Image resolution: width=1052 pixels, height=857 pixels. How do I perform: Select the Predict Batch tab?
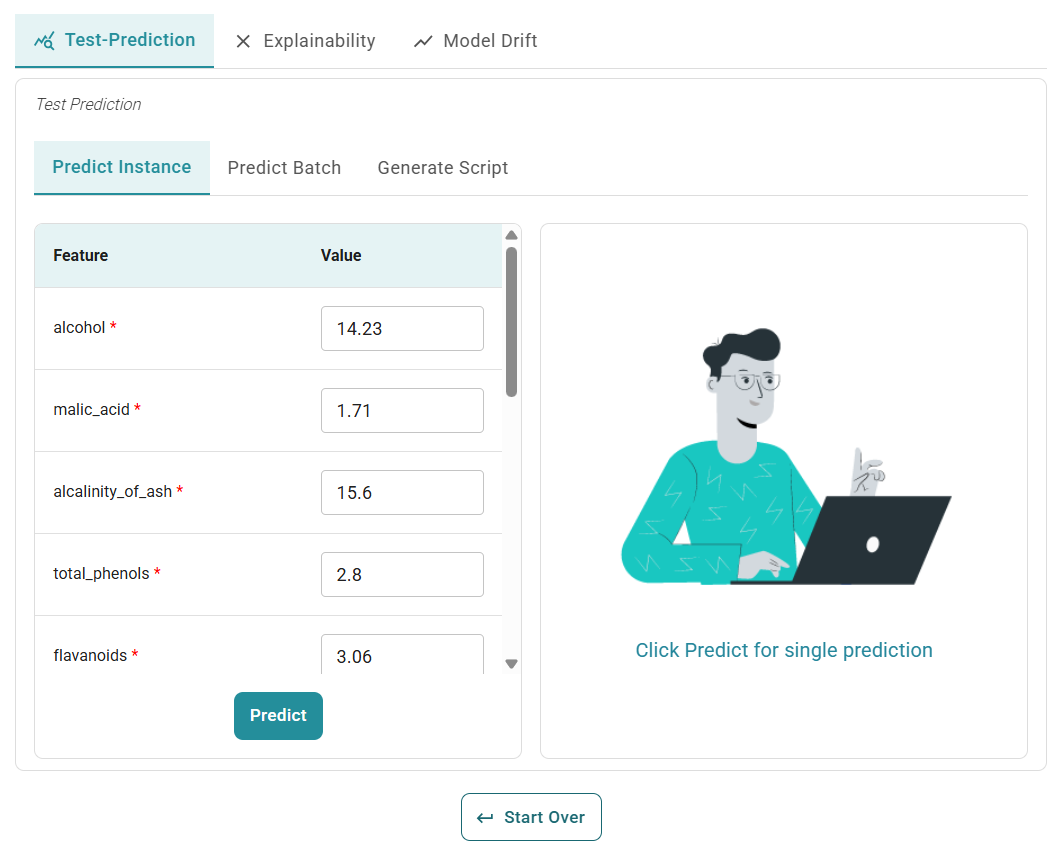[x=284, y=167]
